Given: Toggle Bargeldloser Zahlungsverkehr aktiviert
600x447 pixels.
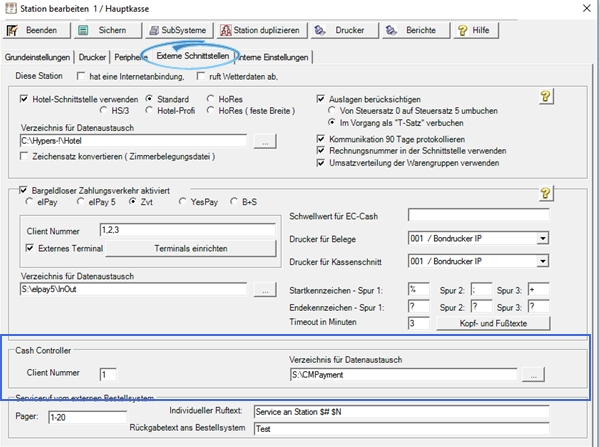Looking at the screenshot, I should coord(23,190).
